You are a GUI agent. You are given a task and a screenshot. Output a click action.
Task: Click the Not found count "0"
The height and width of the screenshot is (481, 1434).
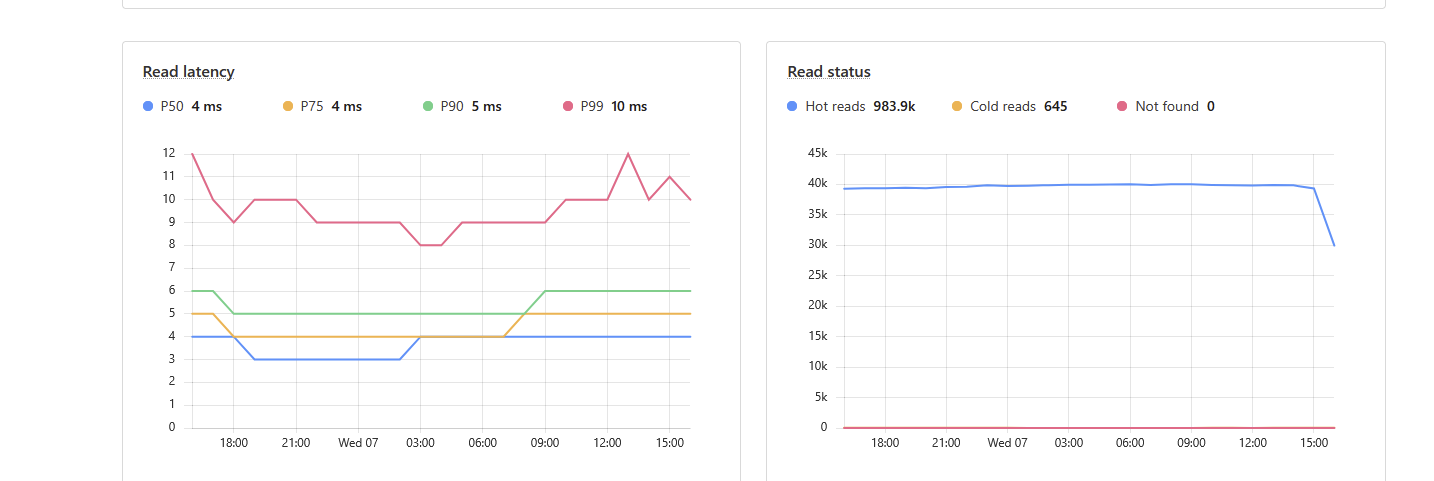(x=1211, y=106)
